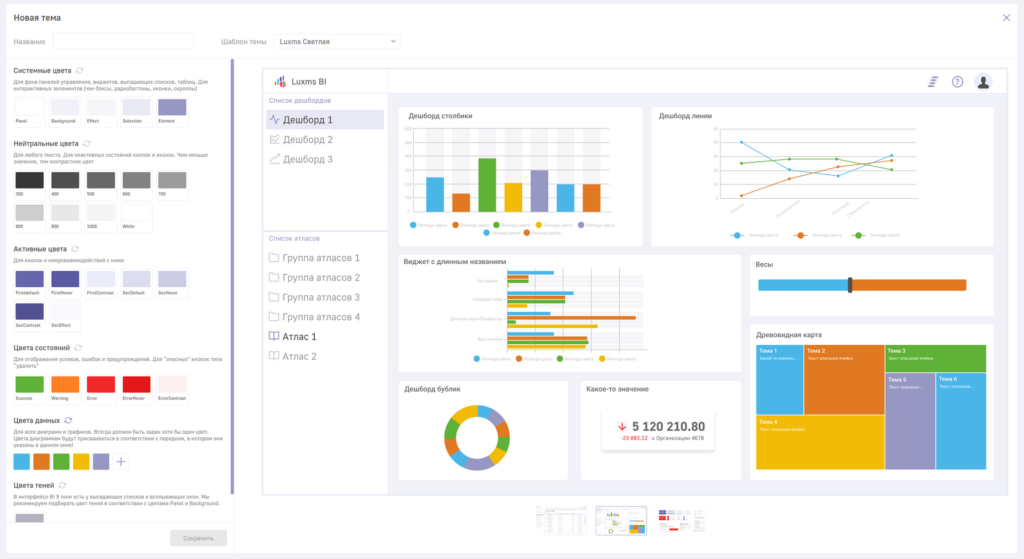Close the Новая тема dialog
The height and width of the screenshot is (559, 1024).
point(1006,18)
